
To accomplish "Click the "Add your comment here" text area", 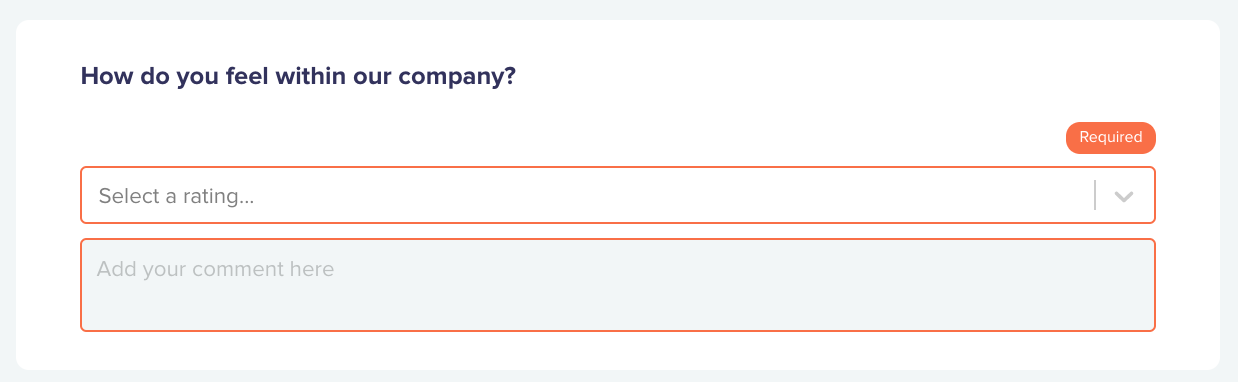I will [x=618, y=285].
